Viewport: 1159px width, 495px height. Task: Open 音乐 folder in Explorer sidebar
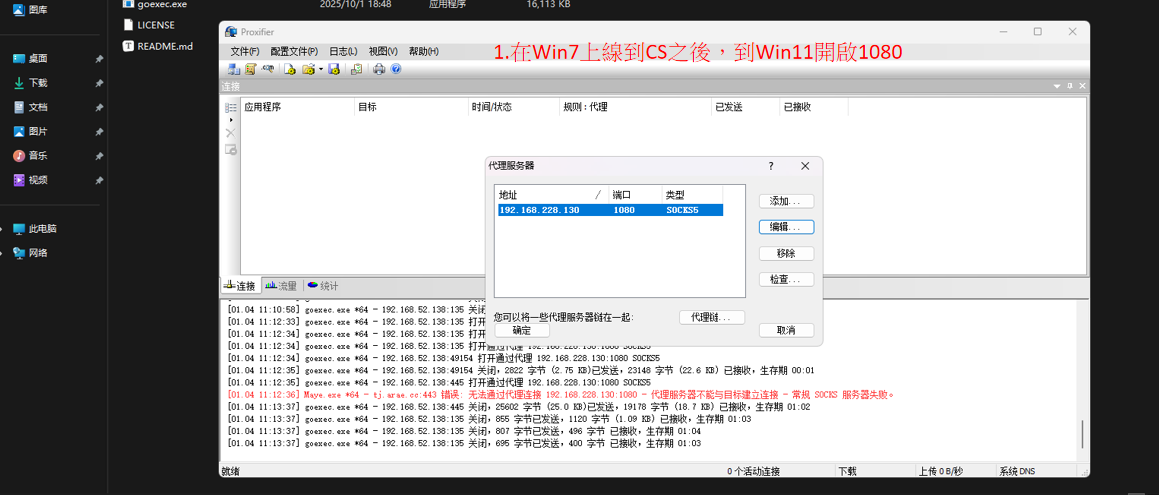pyautogui.click(x=38, y=156)
